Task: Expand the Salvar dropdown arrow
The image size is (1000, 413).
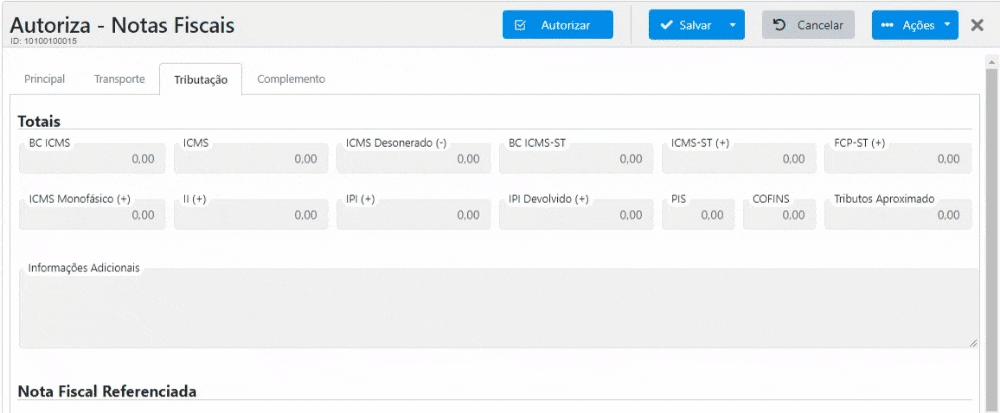Action: pos(733,25)
